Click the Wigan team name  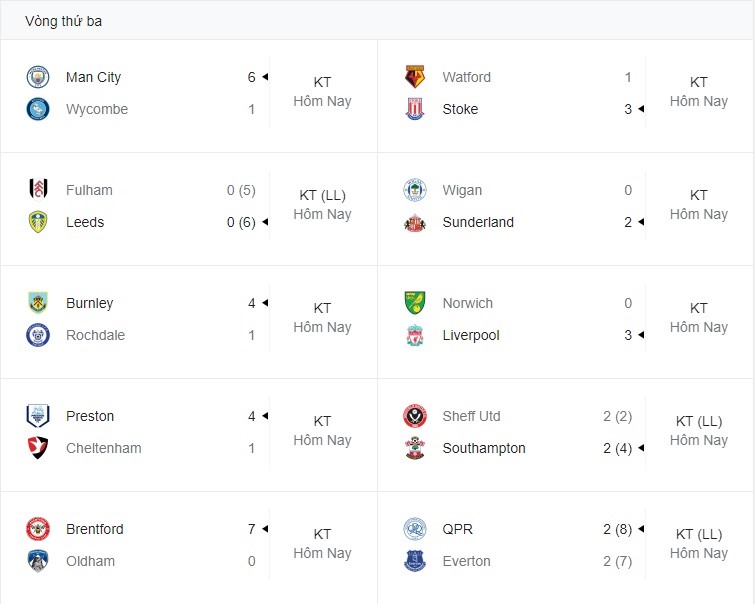[462, 190]
